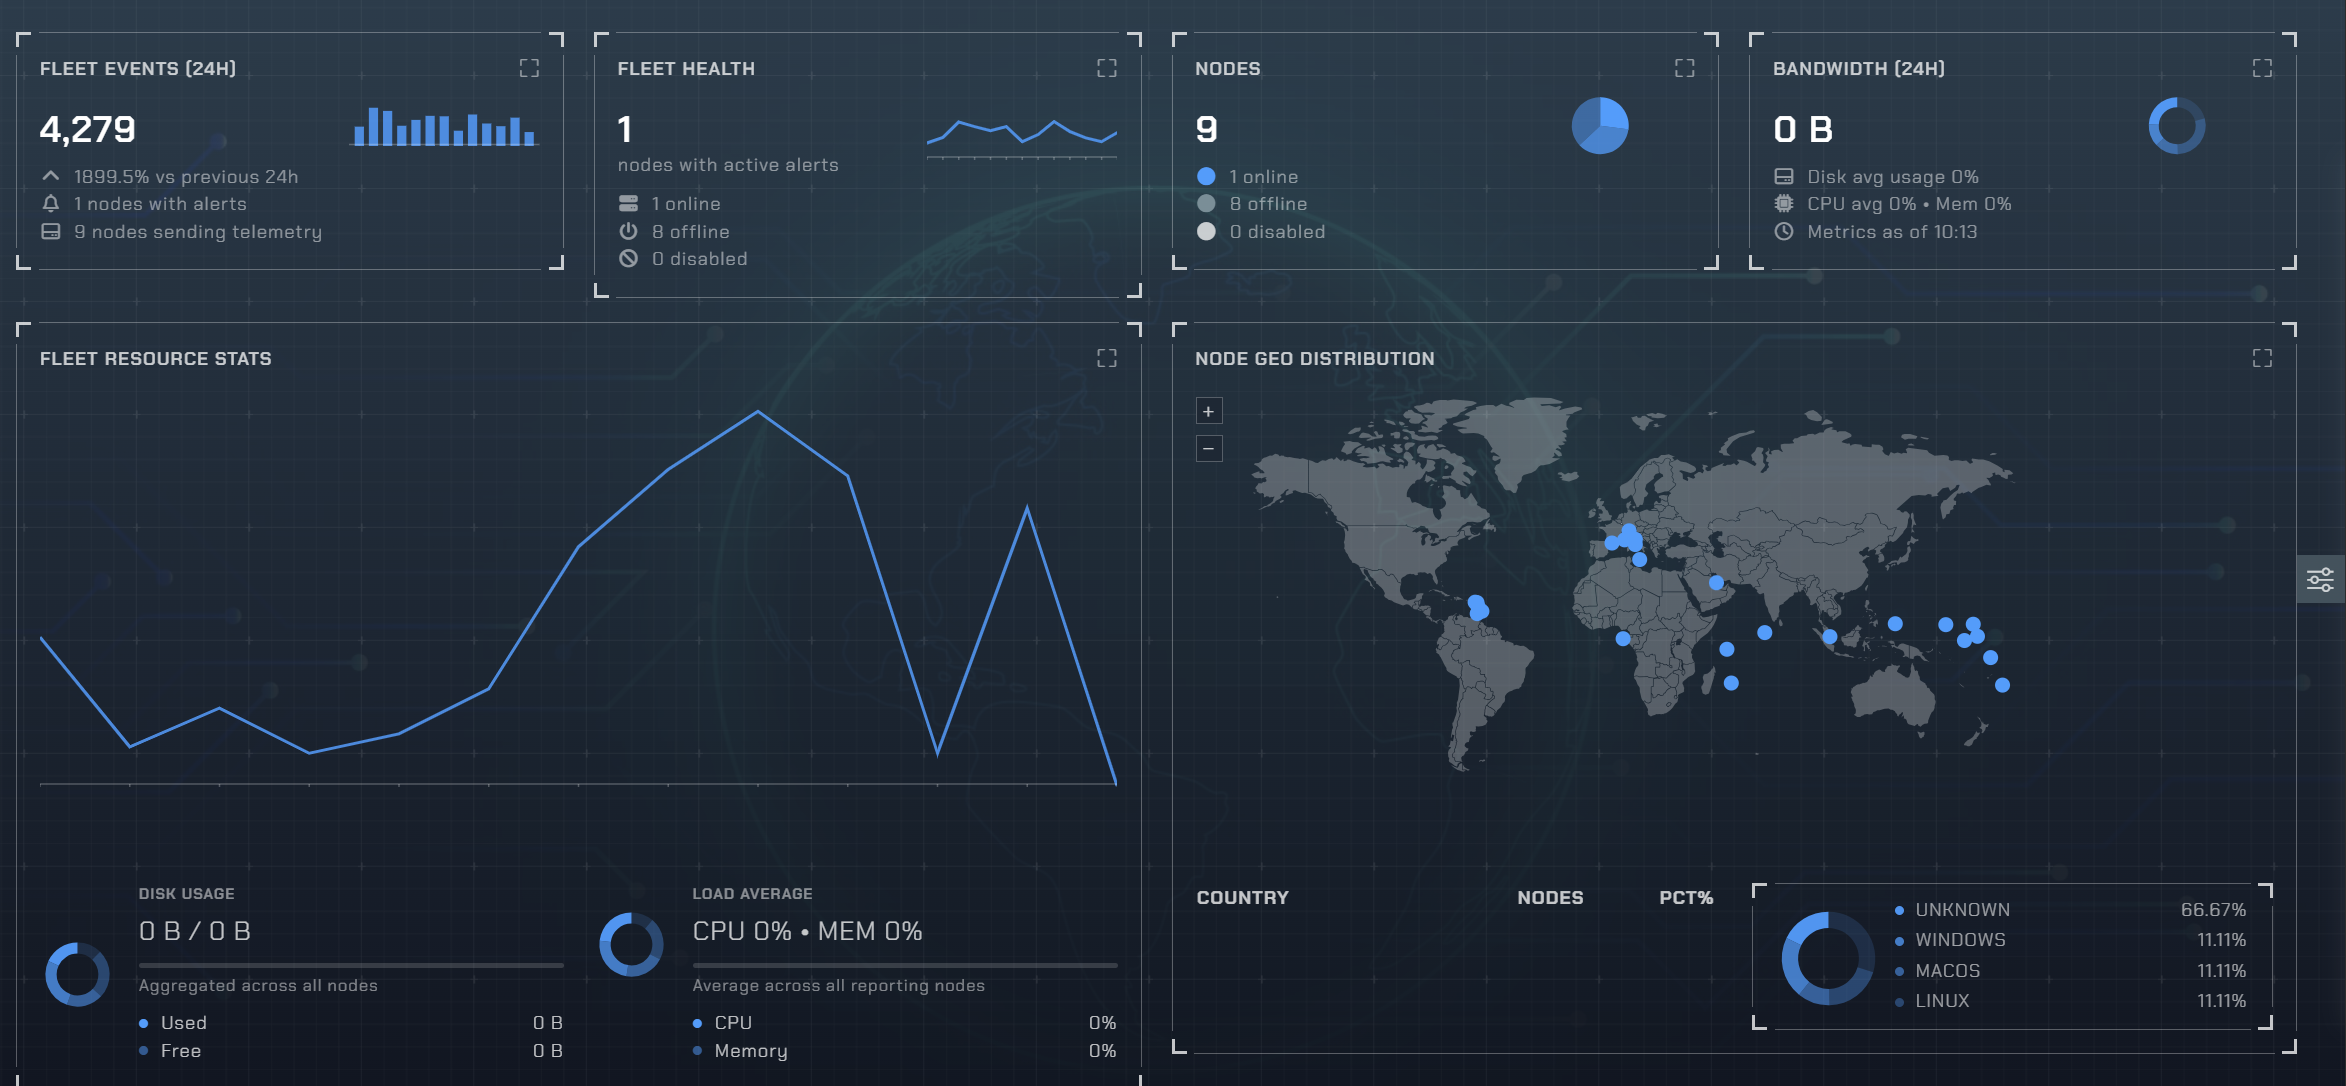Sort by the PCT% column header
2346x1086 pixels.
(x=1687, y=897)
